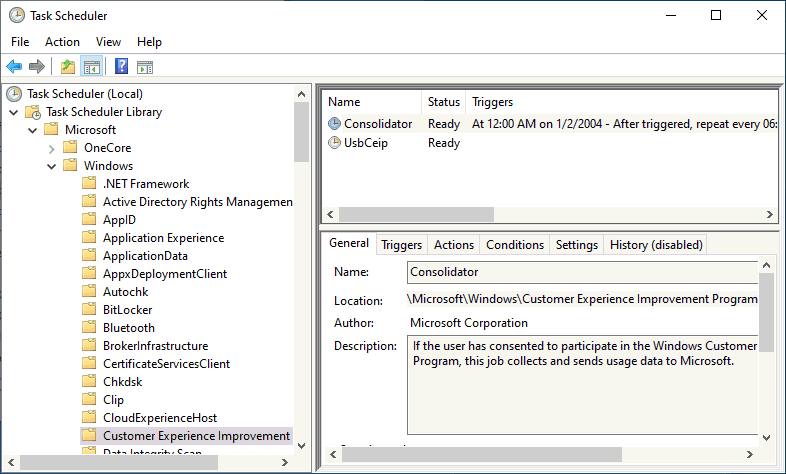Click the Task Scheduler (Local) clock icon
Viewport: 786px width, 474px height.
pos(14,94)
